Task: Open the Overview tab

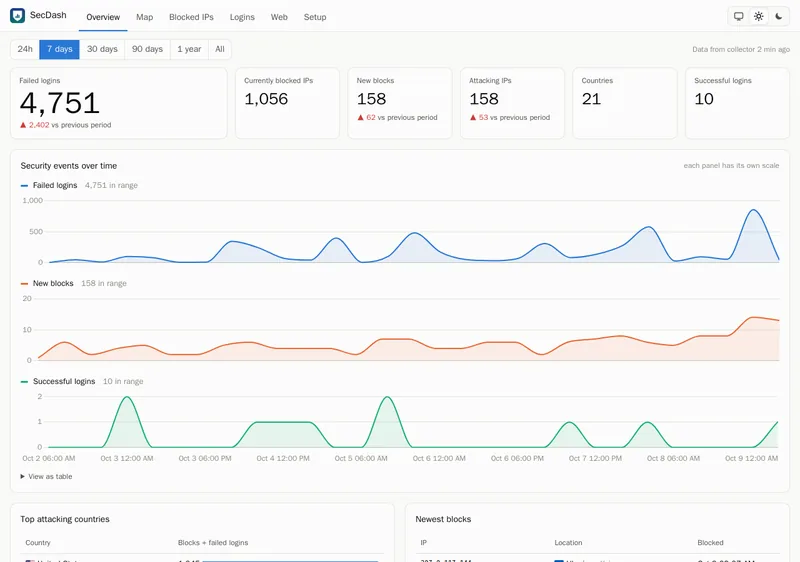Action: [103, 17]
